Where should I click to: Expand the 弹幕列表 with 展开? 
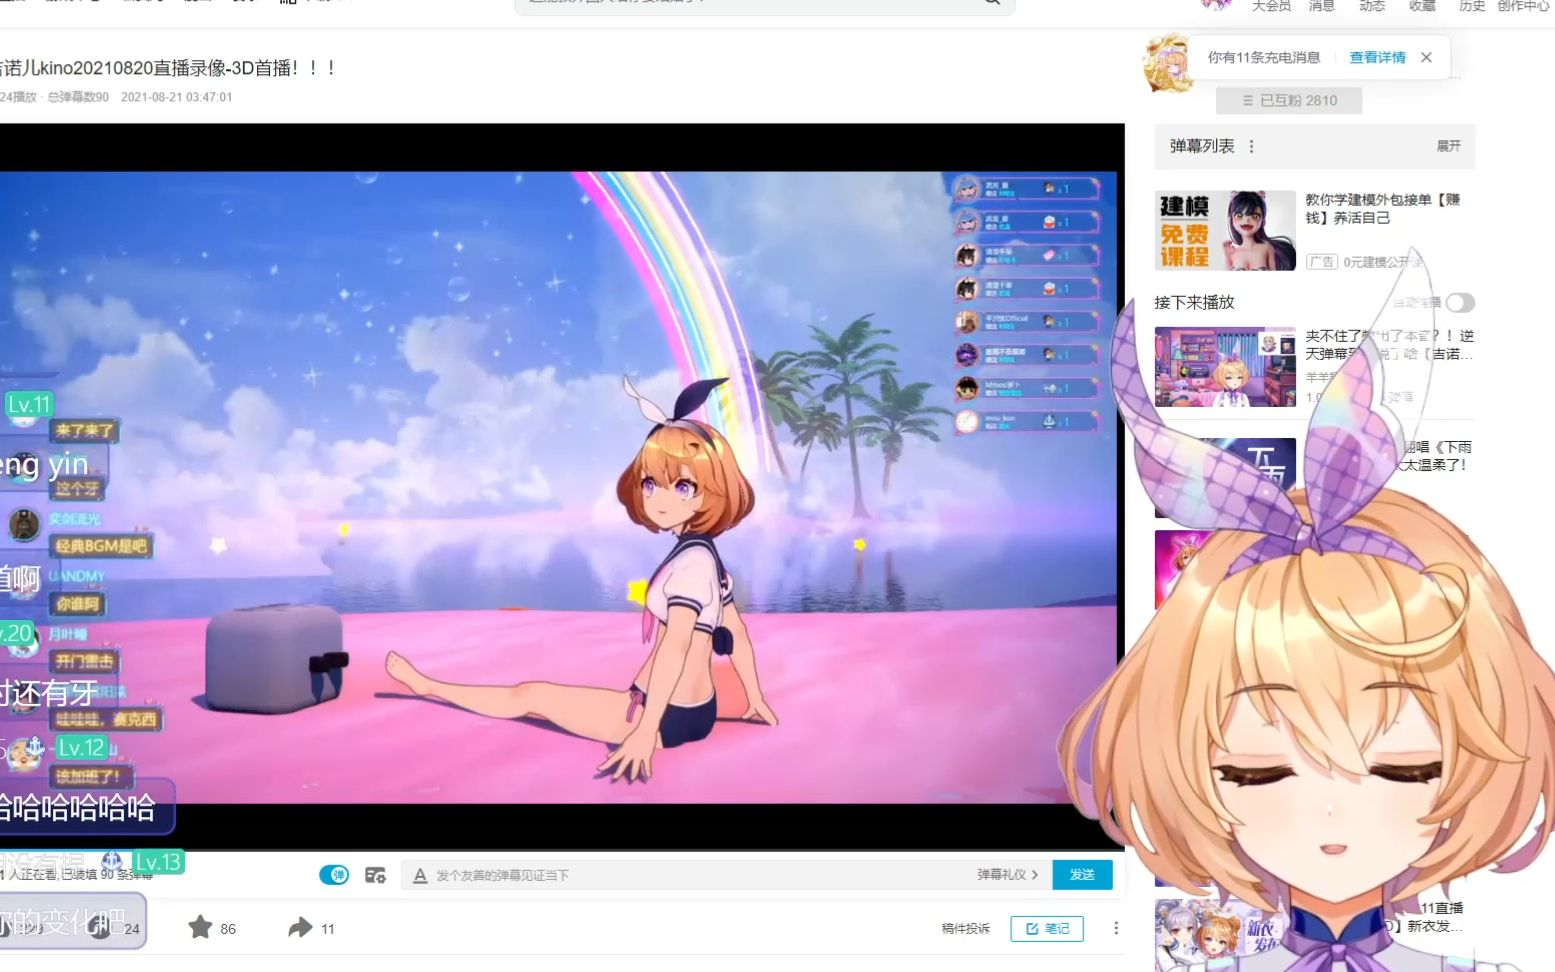tap(1448, 146)
